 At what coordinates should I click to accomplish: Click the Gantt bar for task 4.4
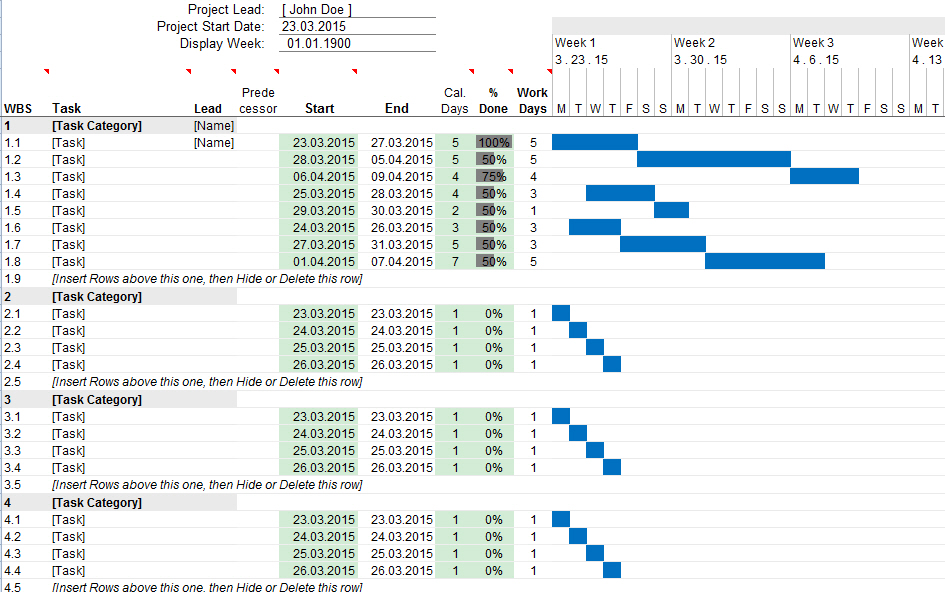[612, 570]
